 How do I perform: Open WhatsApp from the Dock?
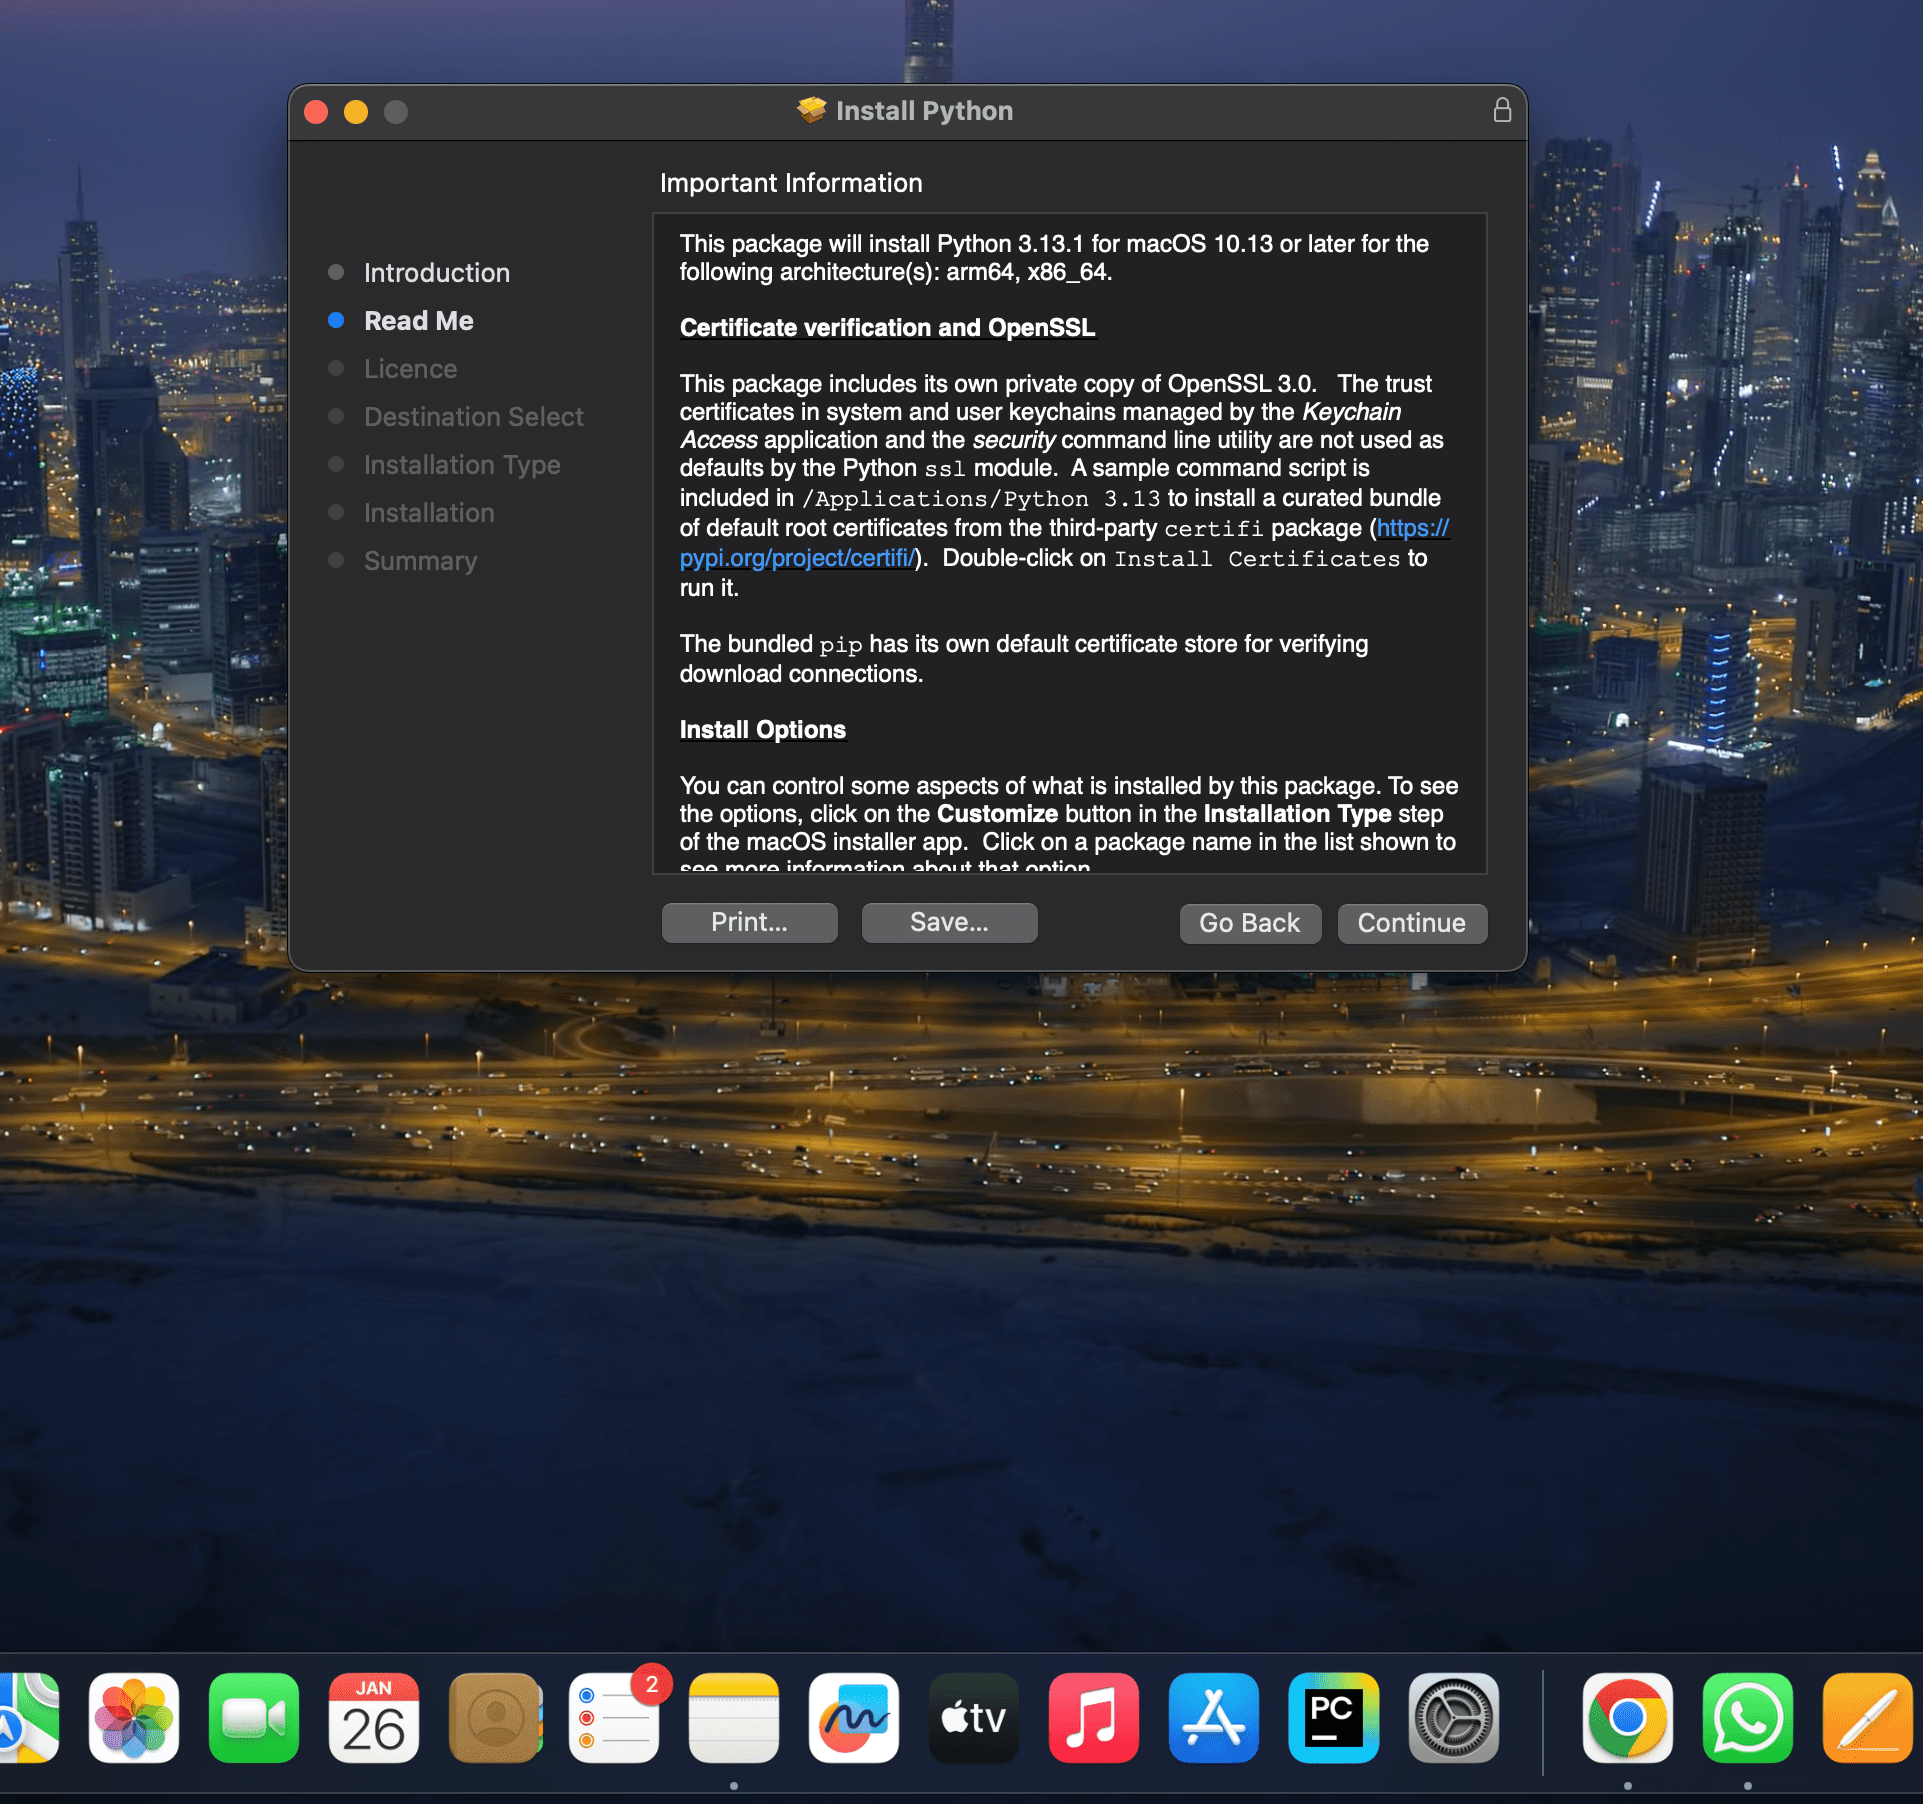(x=1748, y=1718)
